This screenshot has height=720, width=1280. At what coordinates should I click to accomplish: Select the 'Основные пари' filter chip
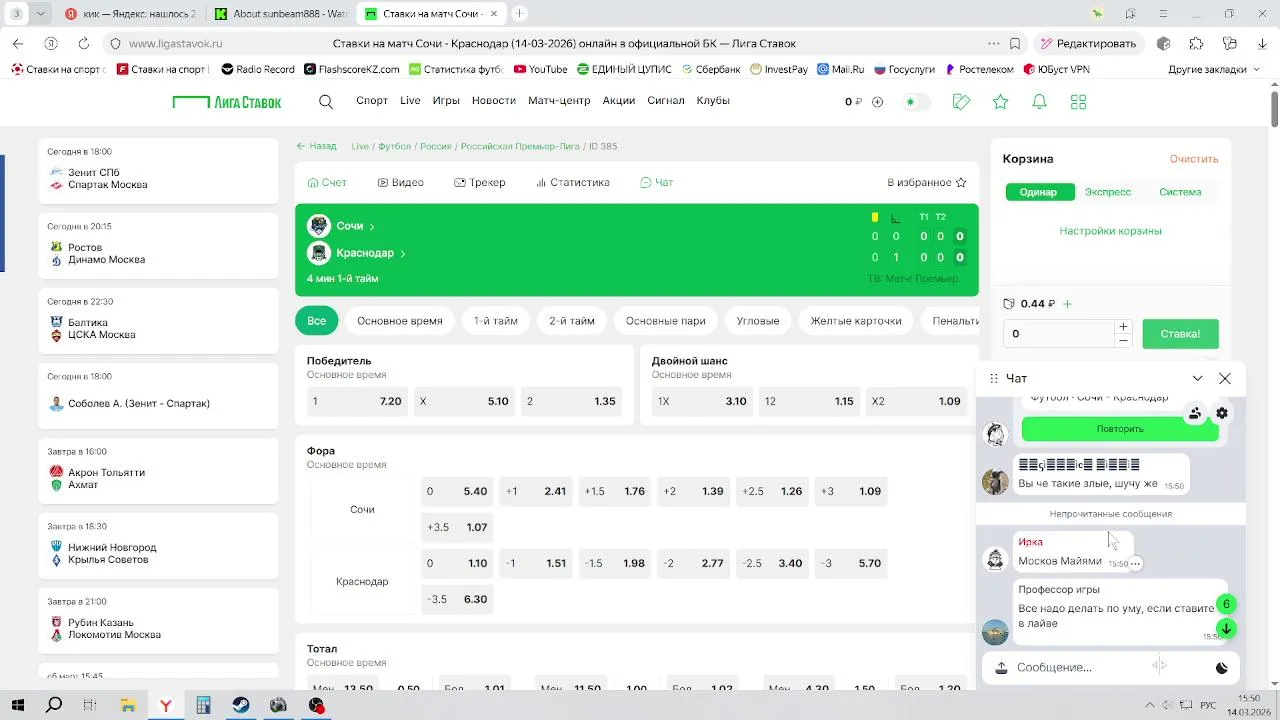tap(665, 321)
